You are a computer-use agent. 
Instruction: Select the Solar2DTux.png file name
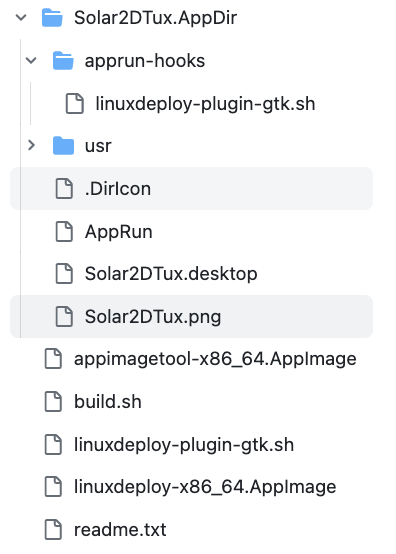tap(153, 317)
